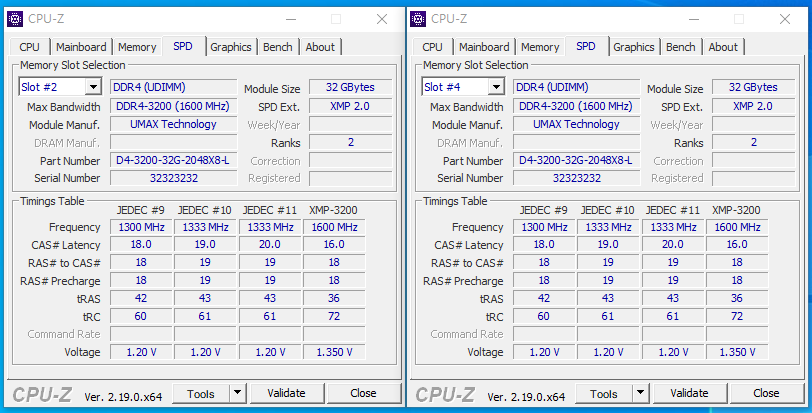Click the Part Number field in left window

pyautogui.click(x=170, y=161)
